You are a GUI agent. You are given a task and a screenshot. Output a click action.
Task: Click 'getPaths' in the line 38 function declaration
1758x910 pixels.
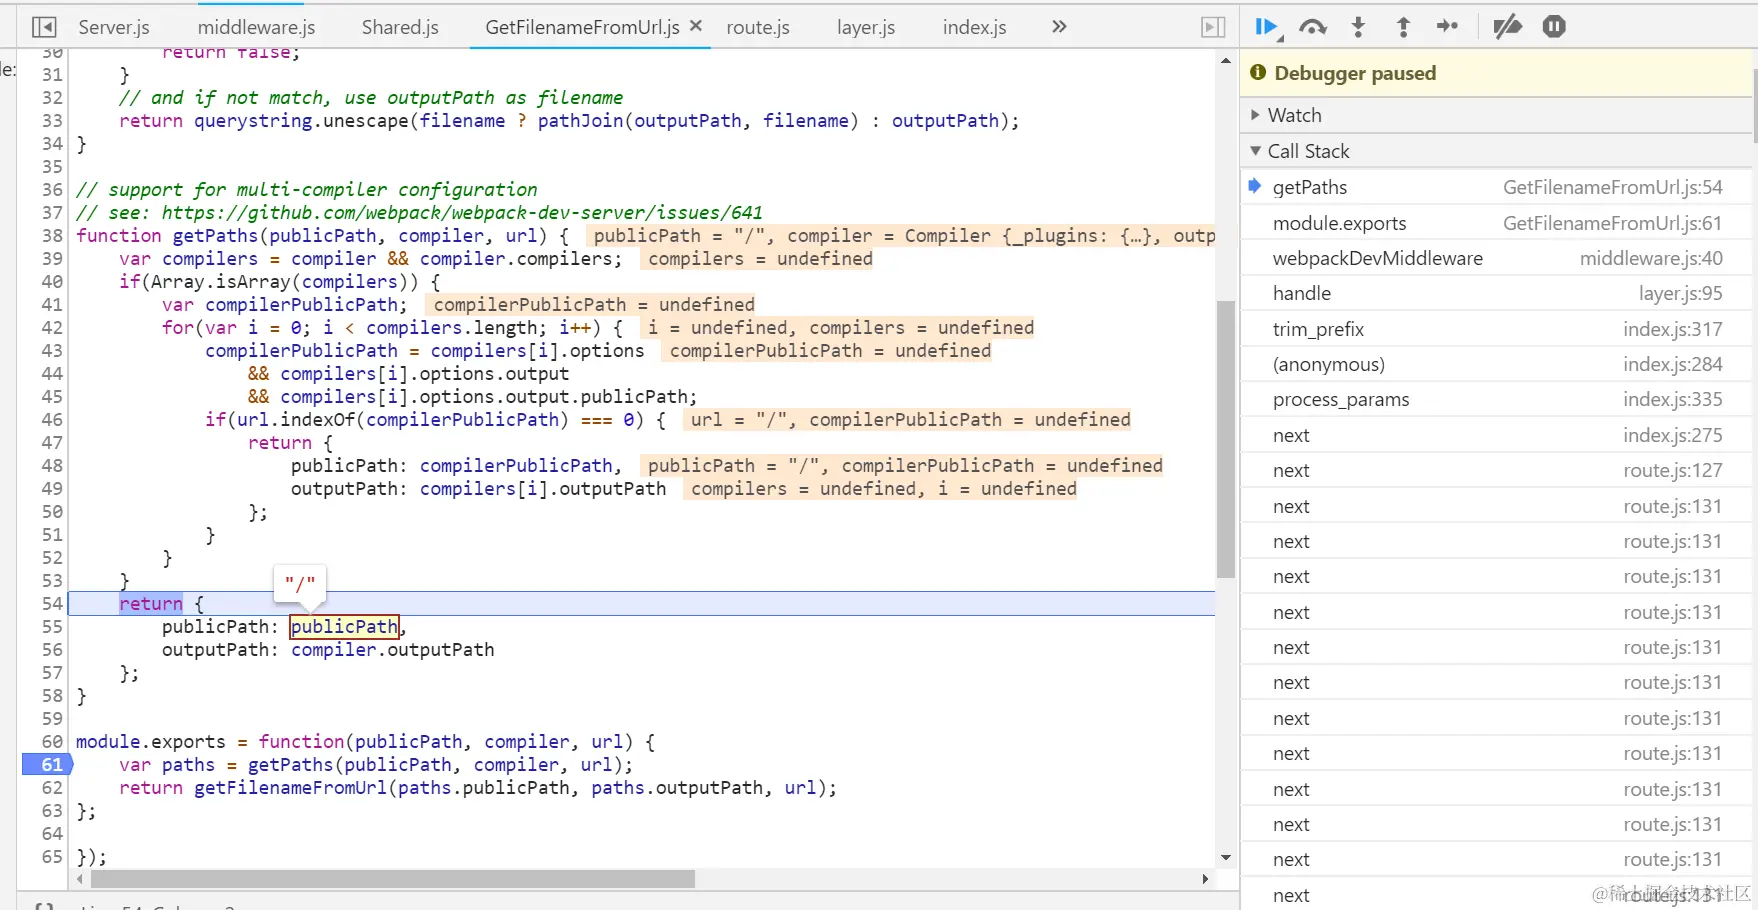tap(215, 236)
